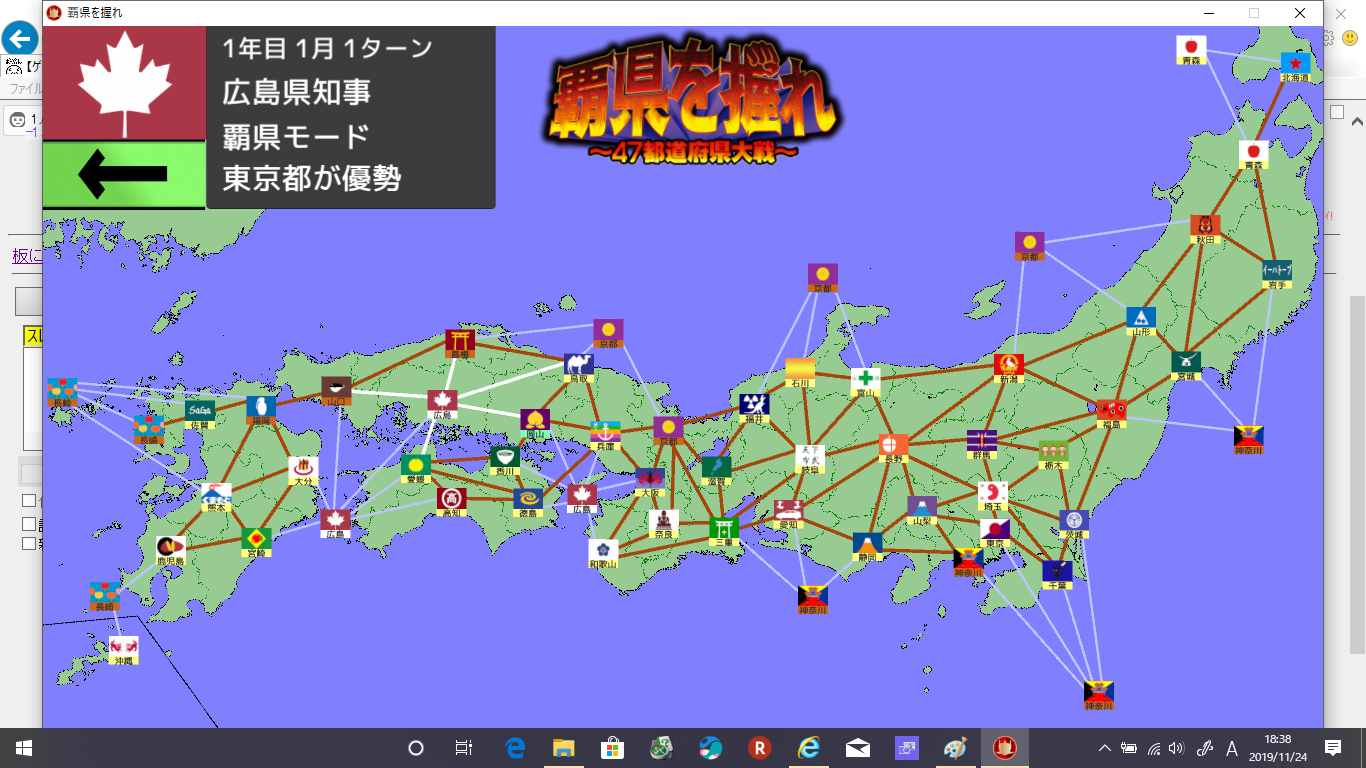This screenshot has height=768, width=1366.
Task: Click the 福岡 prefecture icon
Action: click(x=261, y=411)
